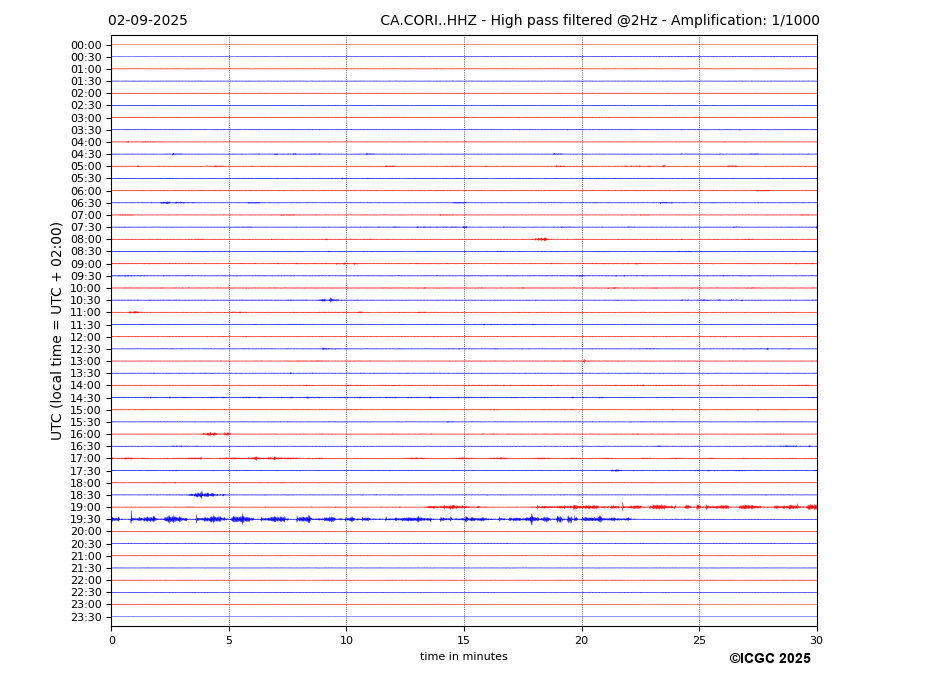Click the x-axis tick label 5

coord(229,640)
